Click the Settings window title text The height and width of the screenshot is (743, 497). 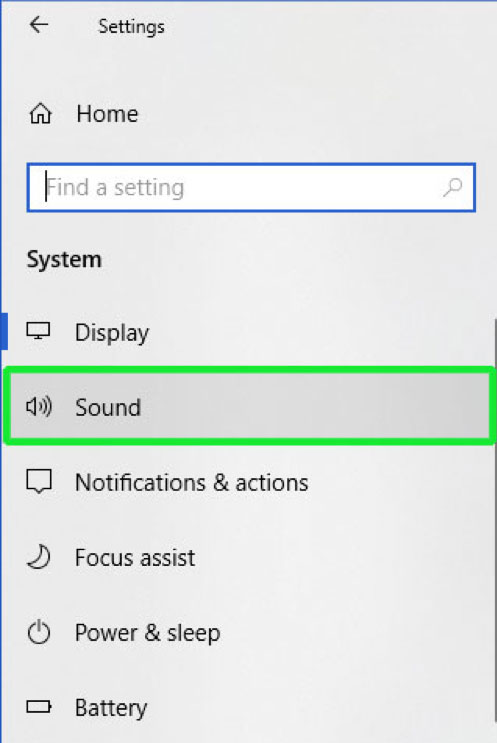click(x=131, y=27)
